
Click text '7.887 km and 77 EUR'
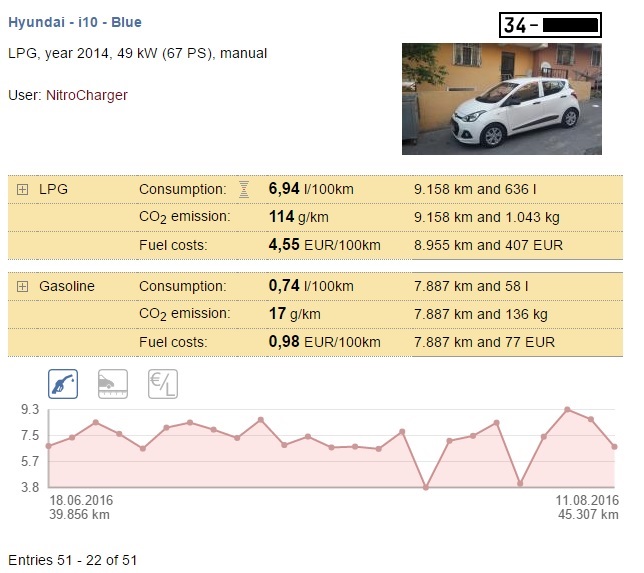pyautogui.click(x=484, y=342)
